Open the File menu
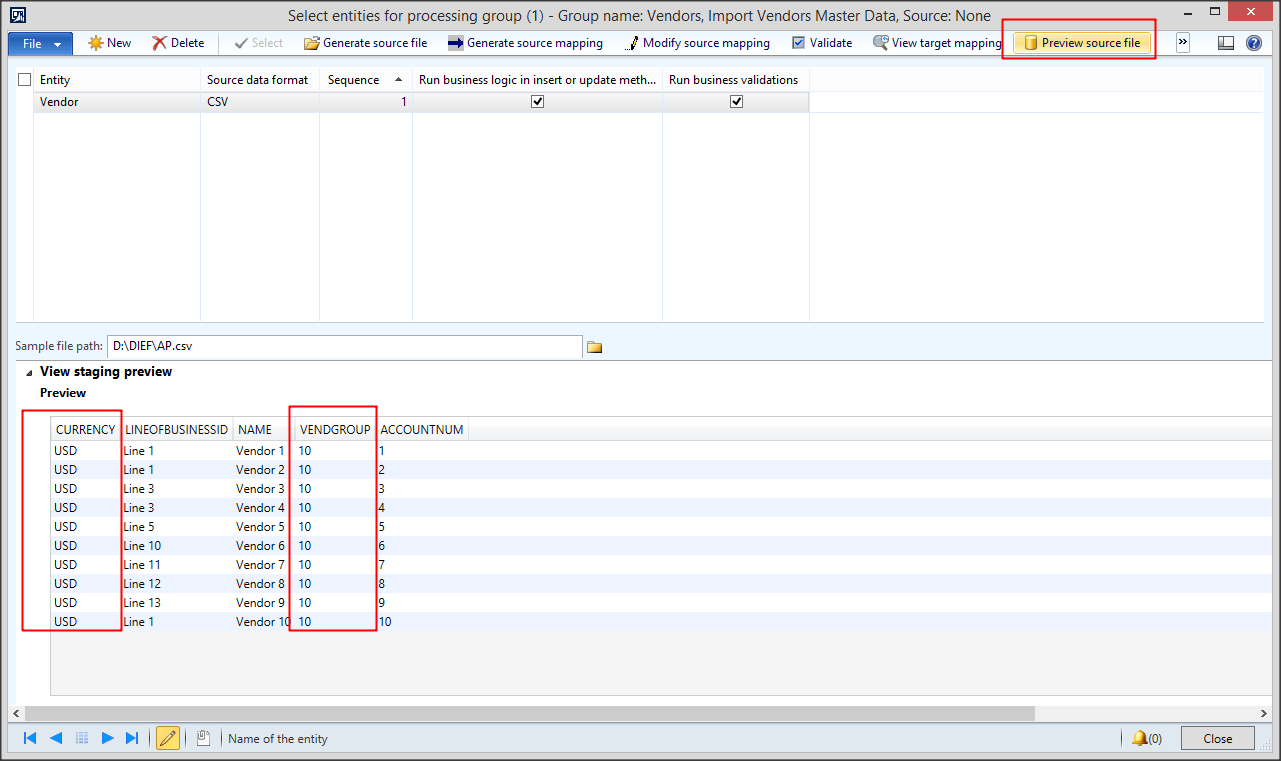The width and height of the screenshot is (1281, 761). coord(30,43)
